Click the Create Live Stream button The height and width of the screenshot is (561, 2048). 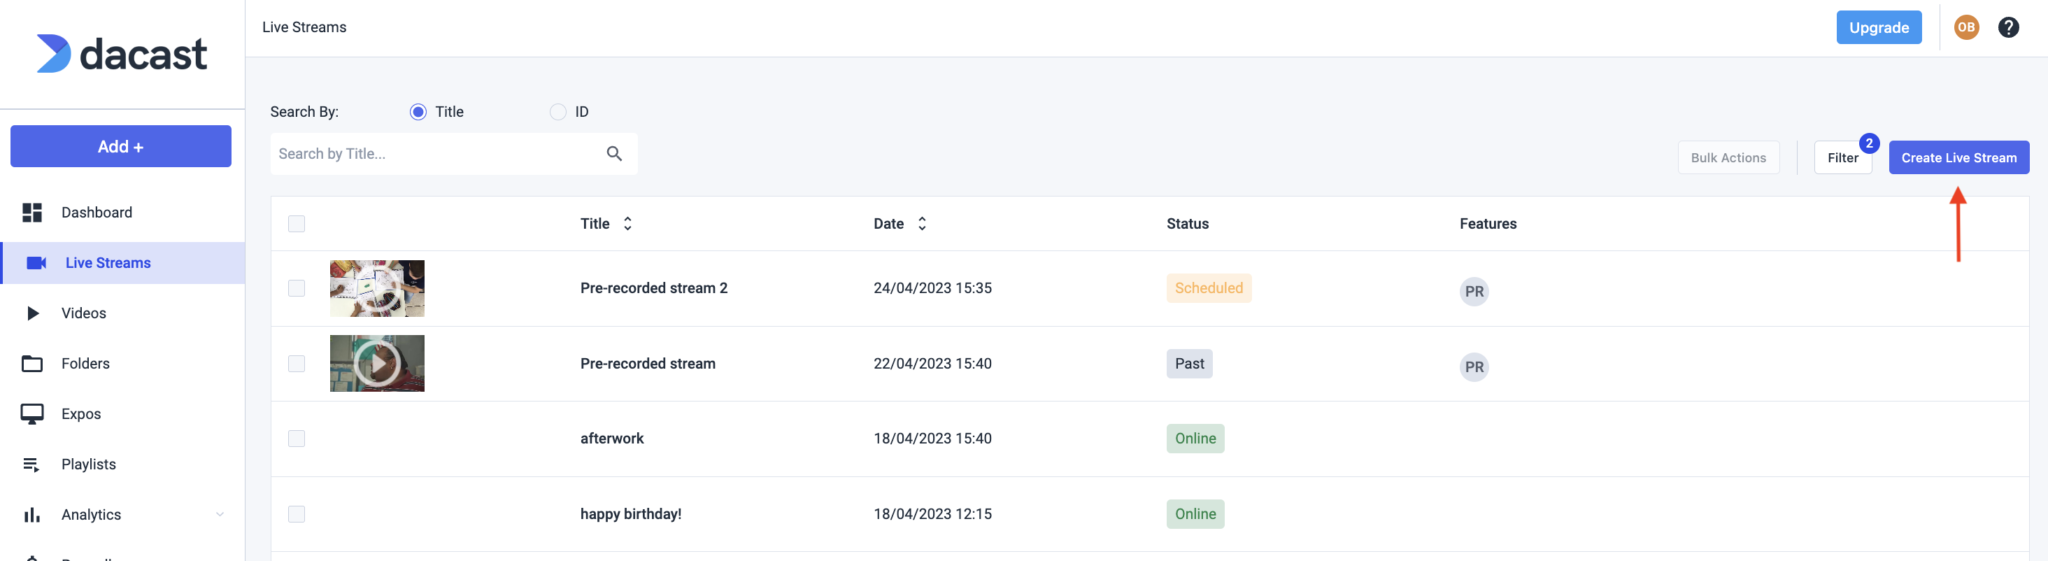coord(1958,158)
